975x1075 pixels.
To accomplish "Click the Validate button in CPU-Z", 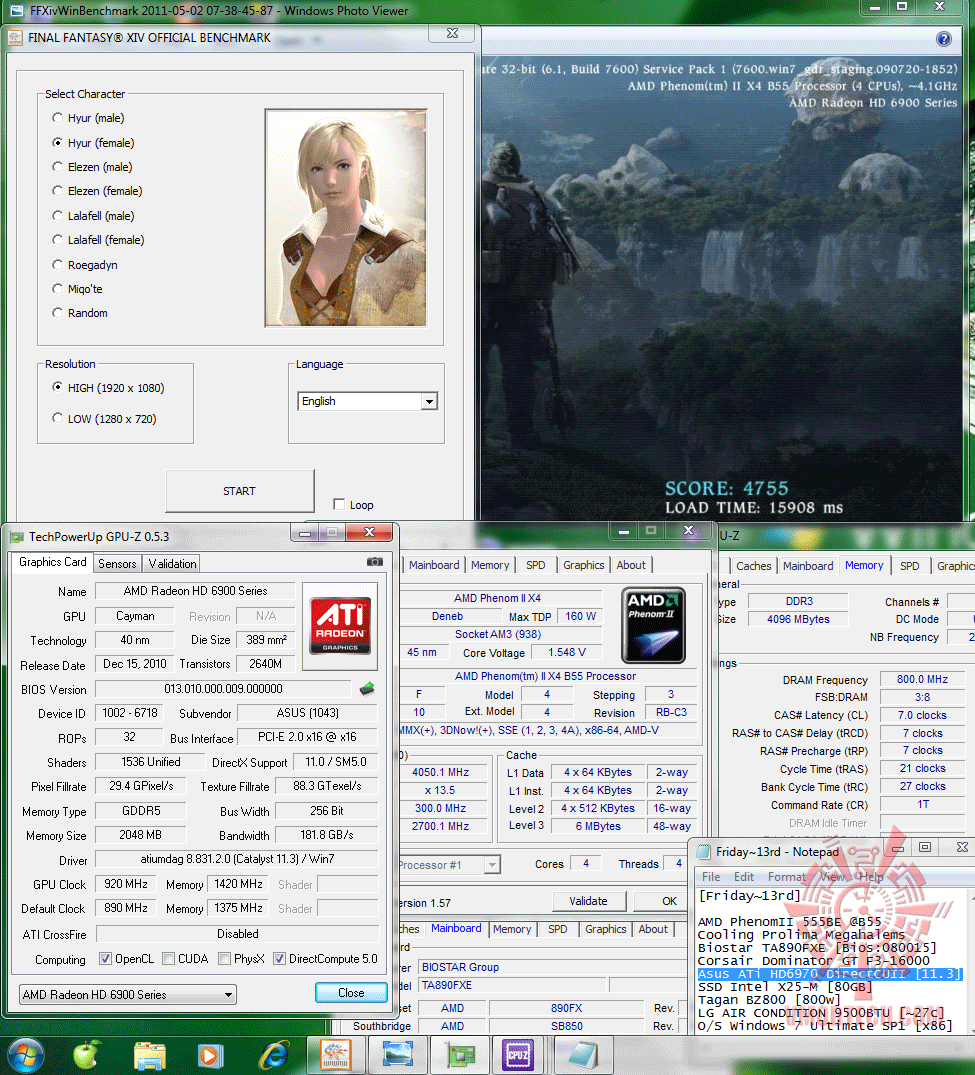I will click(588, 901).
